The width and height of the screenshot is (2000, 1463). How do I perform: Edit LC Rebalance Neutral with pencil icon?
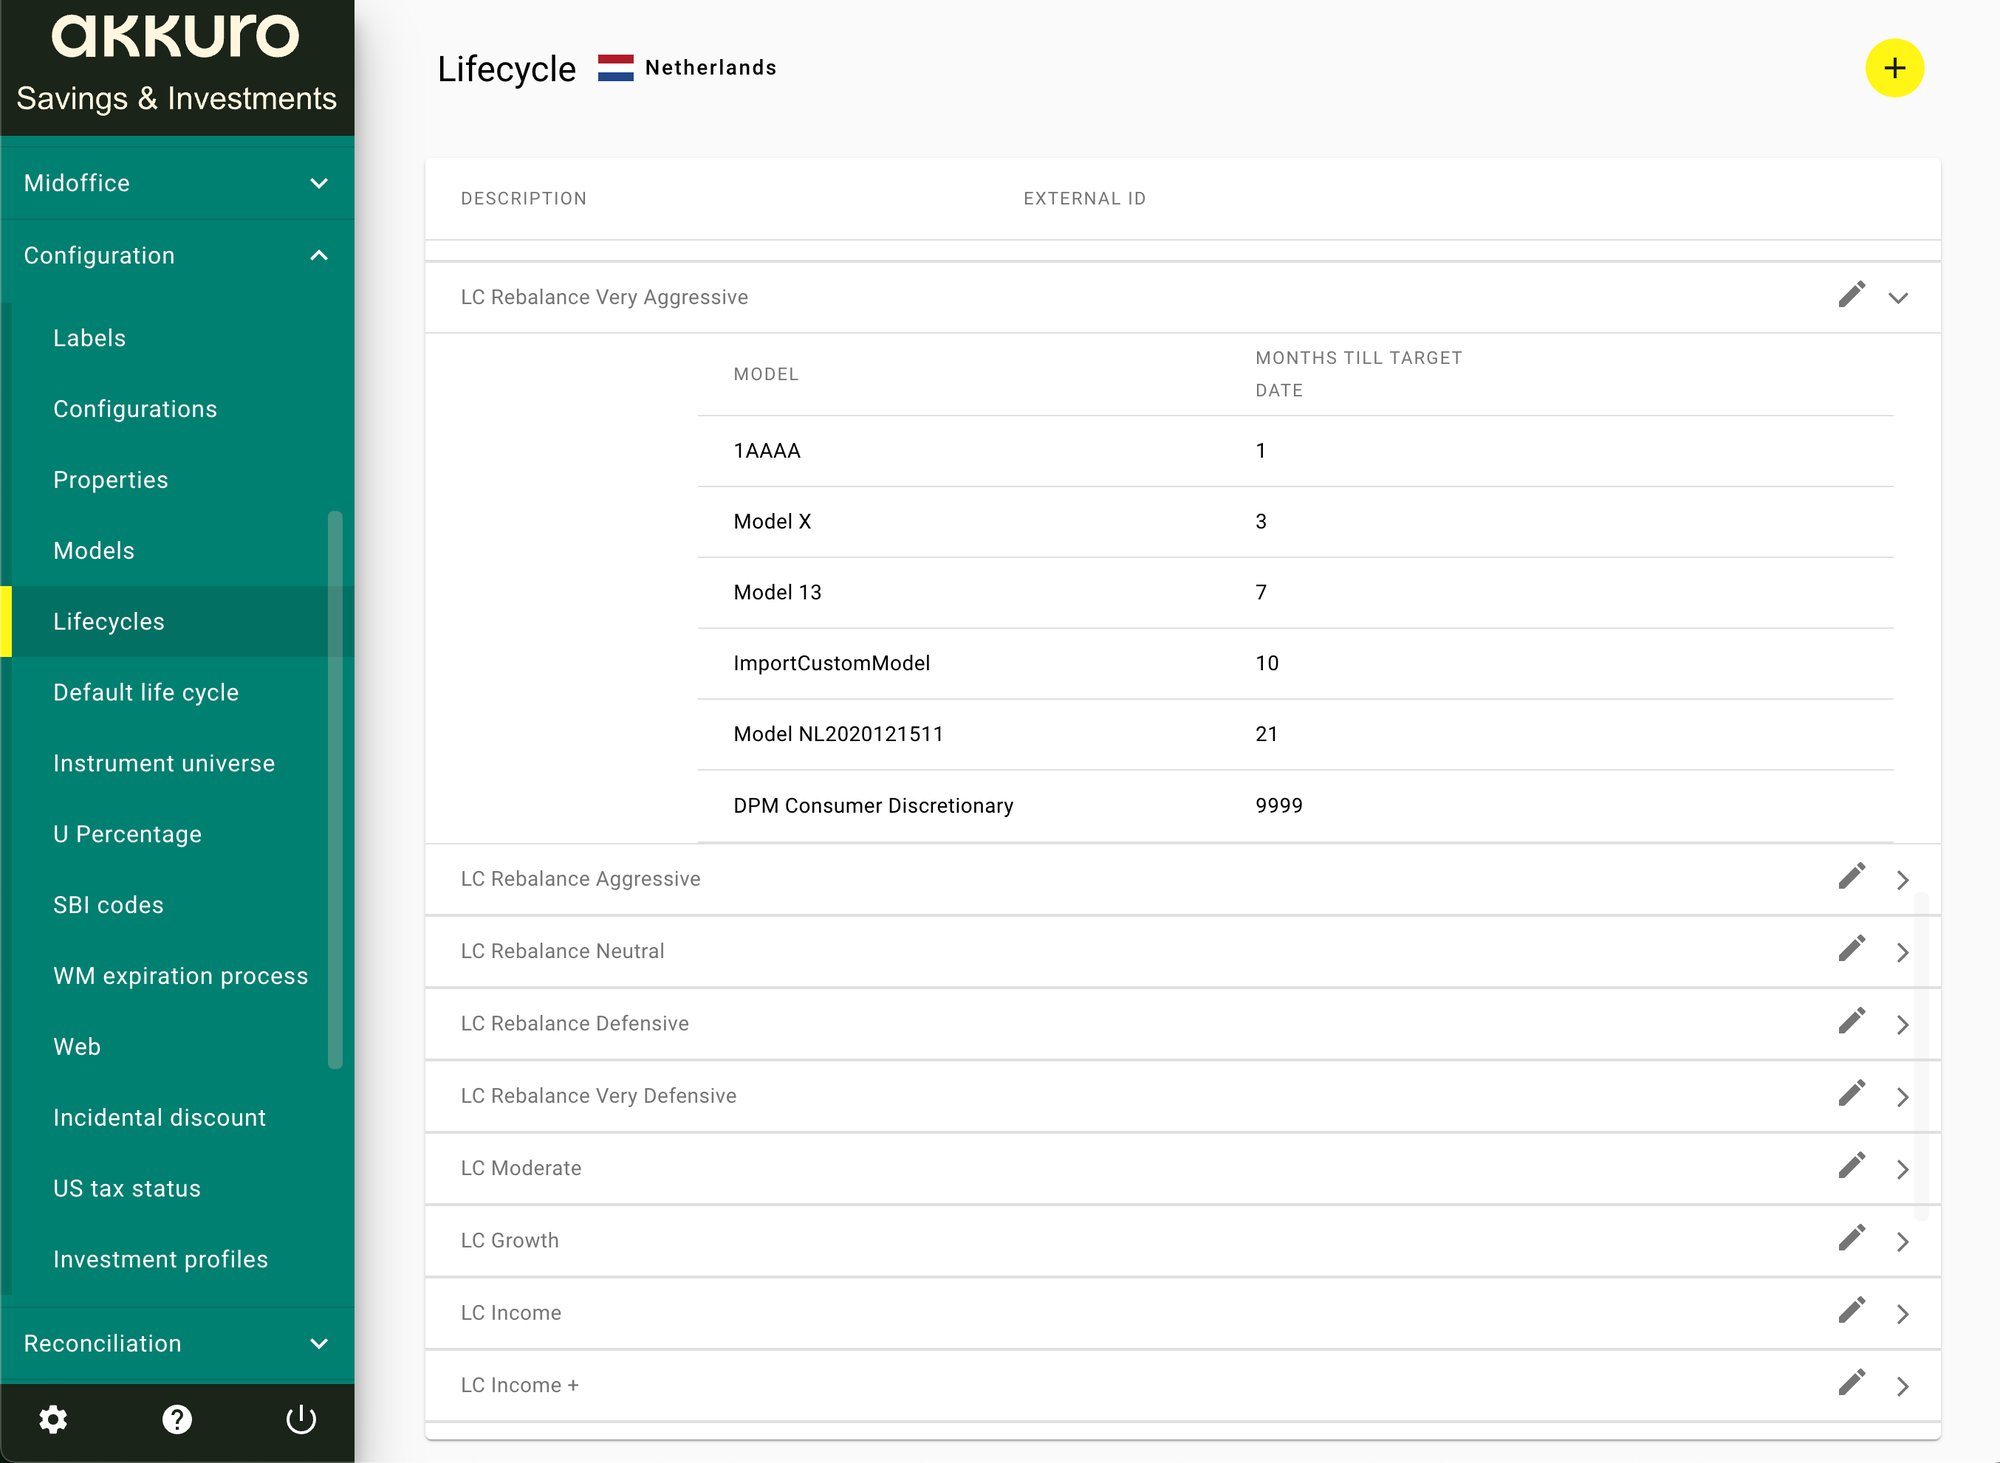click(x=1851, y=949)
